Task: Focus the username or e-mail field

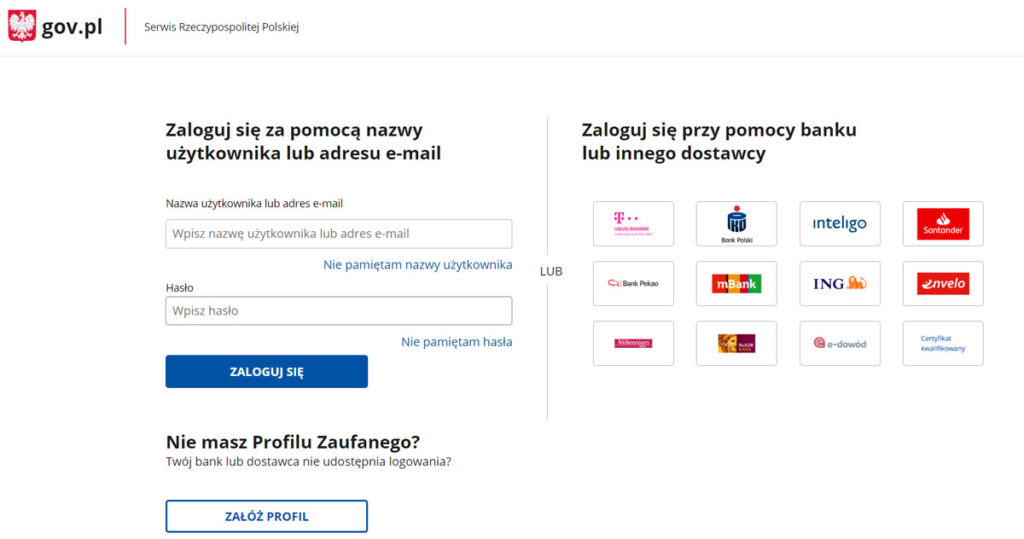Action: coord(339,234)
